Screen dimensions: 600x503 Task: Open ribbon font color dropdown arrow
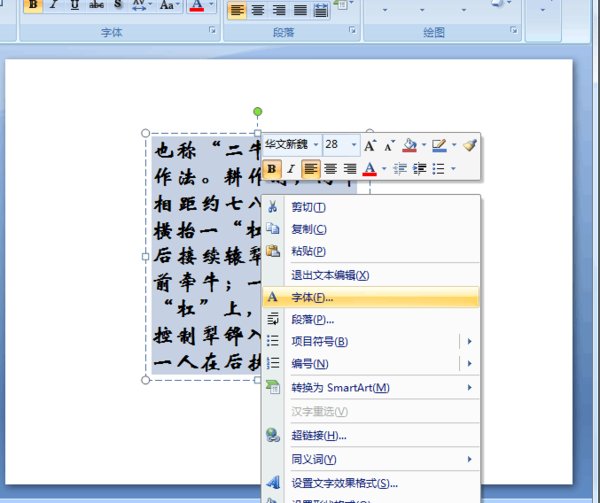[x=211, y=5]
